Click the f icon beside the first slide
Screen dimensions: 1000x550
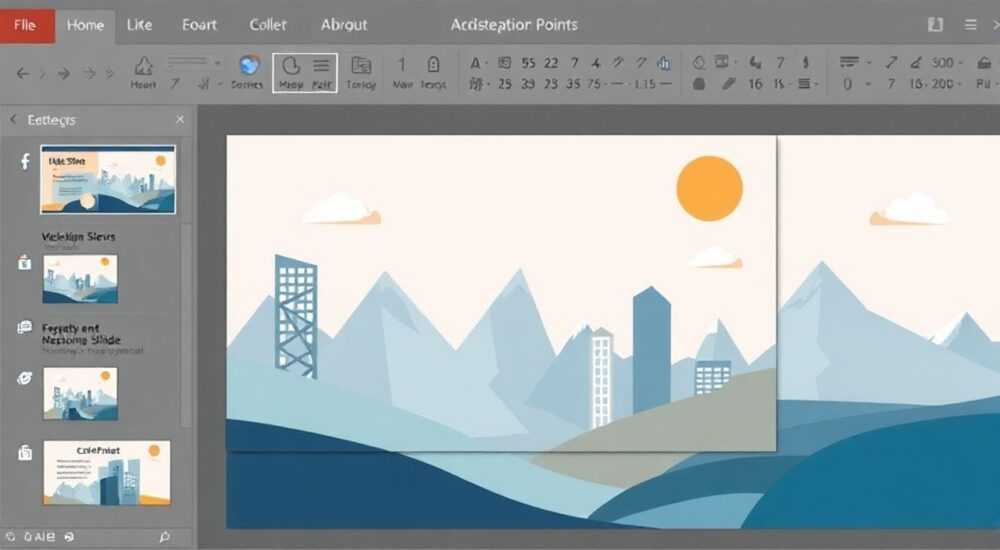(25, 161)
